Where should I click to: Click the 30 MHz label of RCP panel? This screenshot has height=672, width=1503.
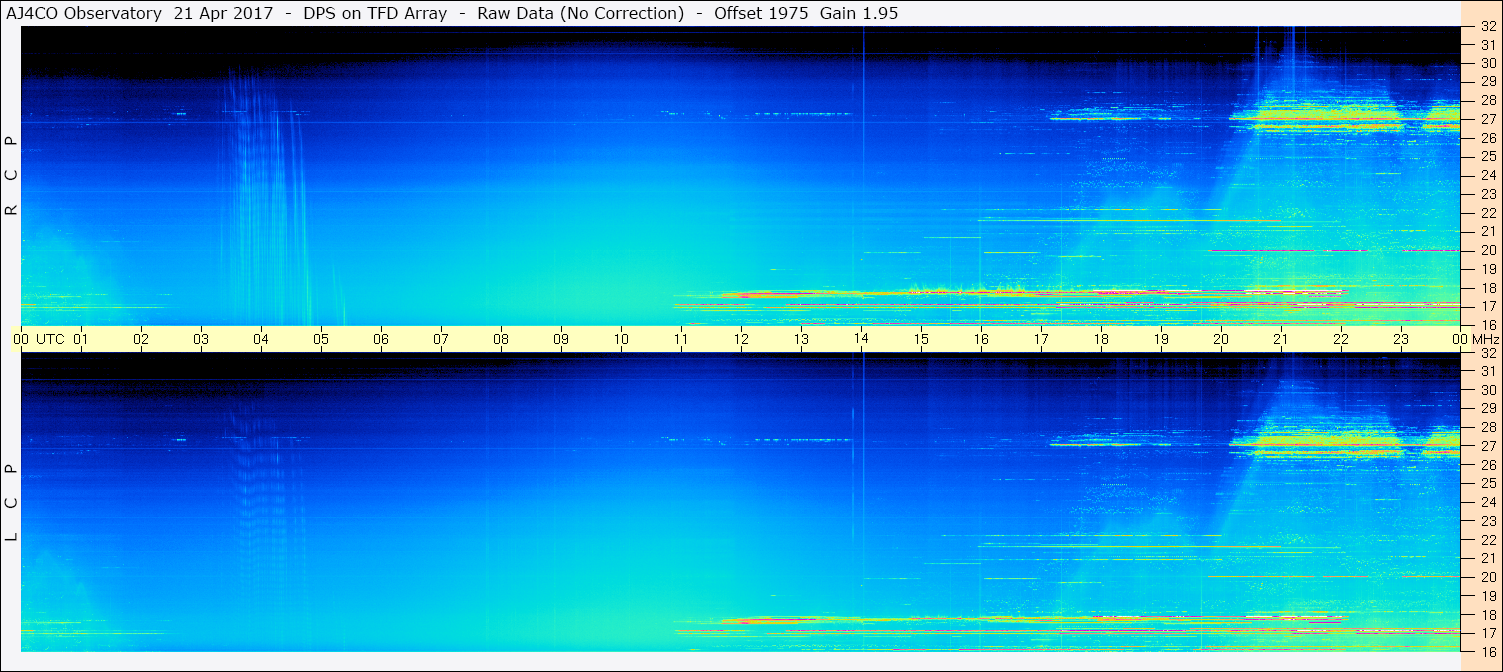(1488, 63)
